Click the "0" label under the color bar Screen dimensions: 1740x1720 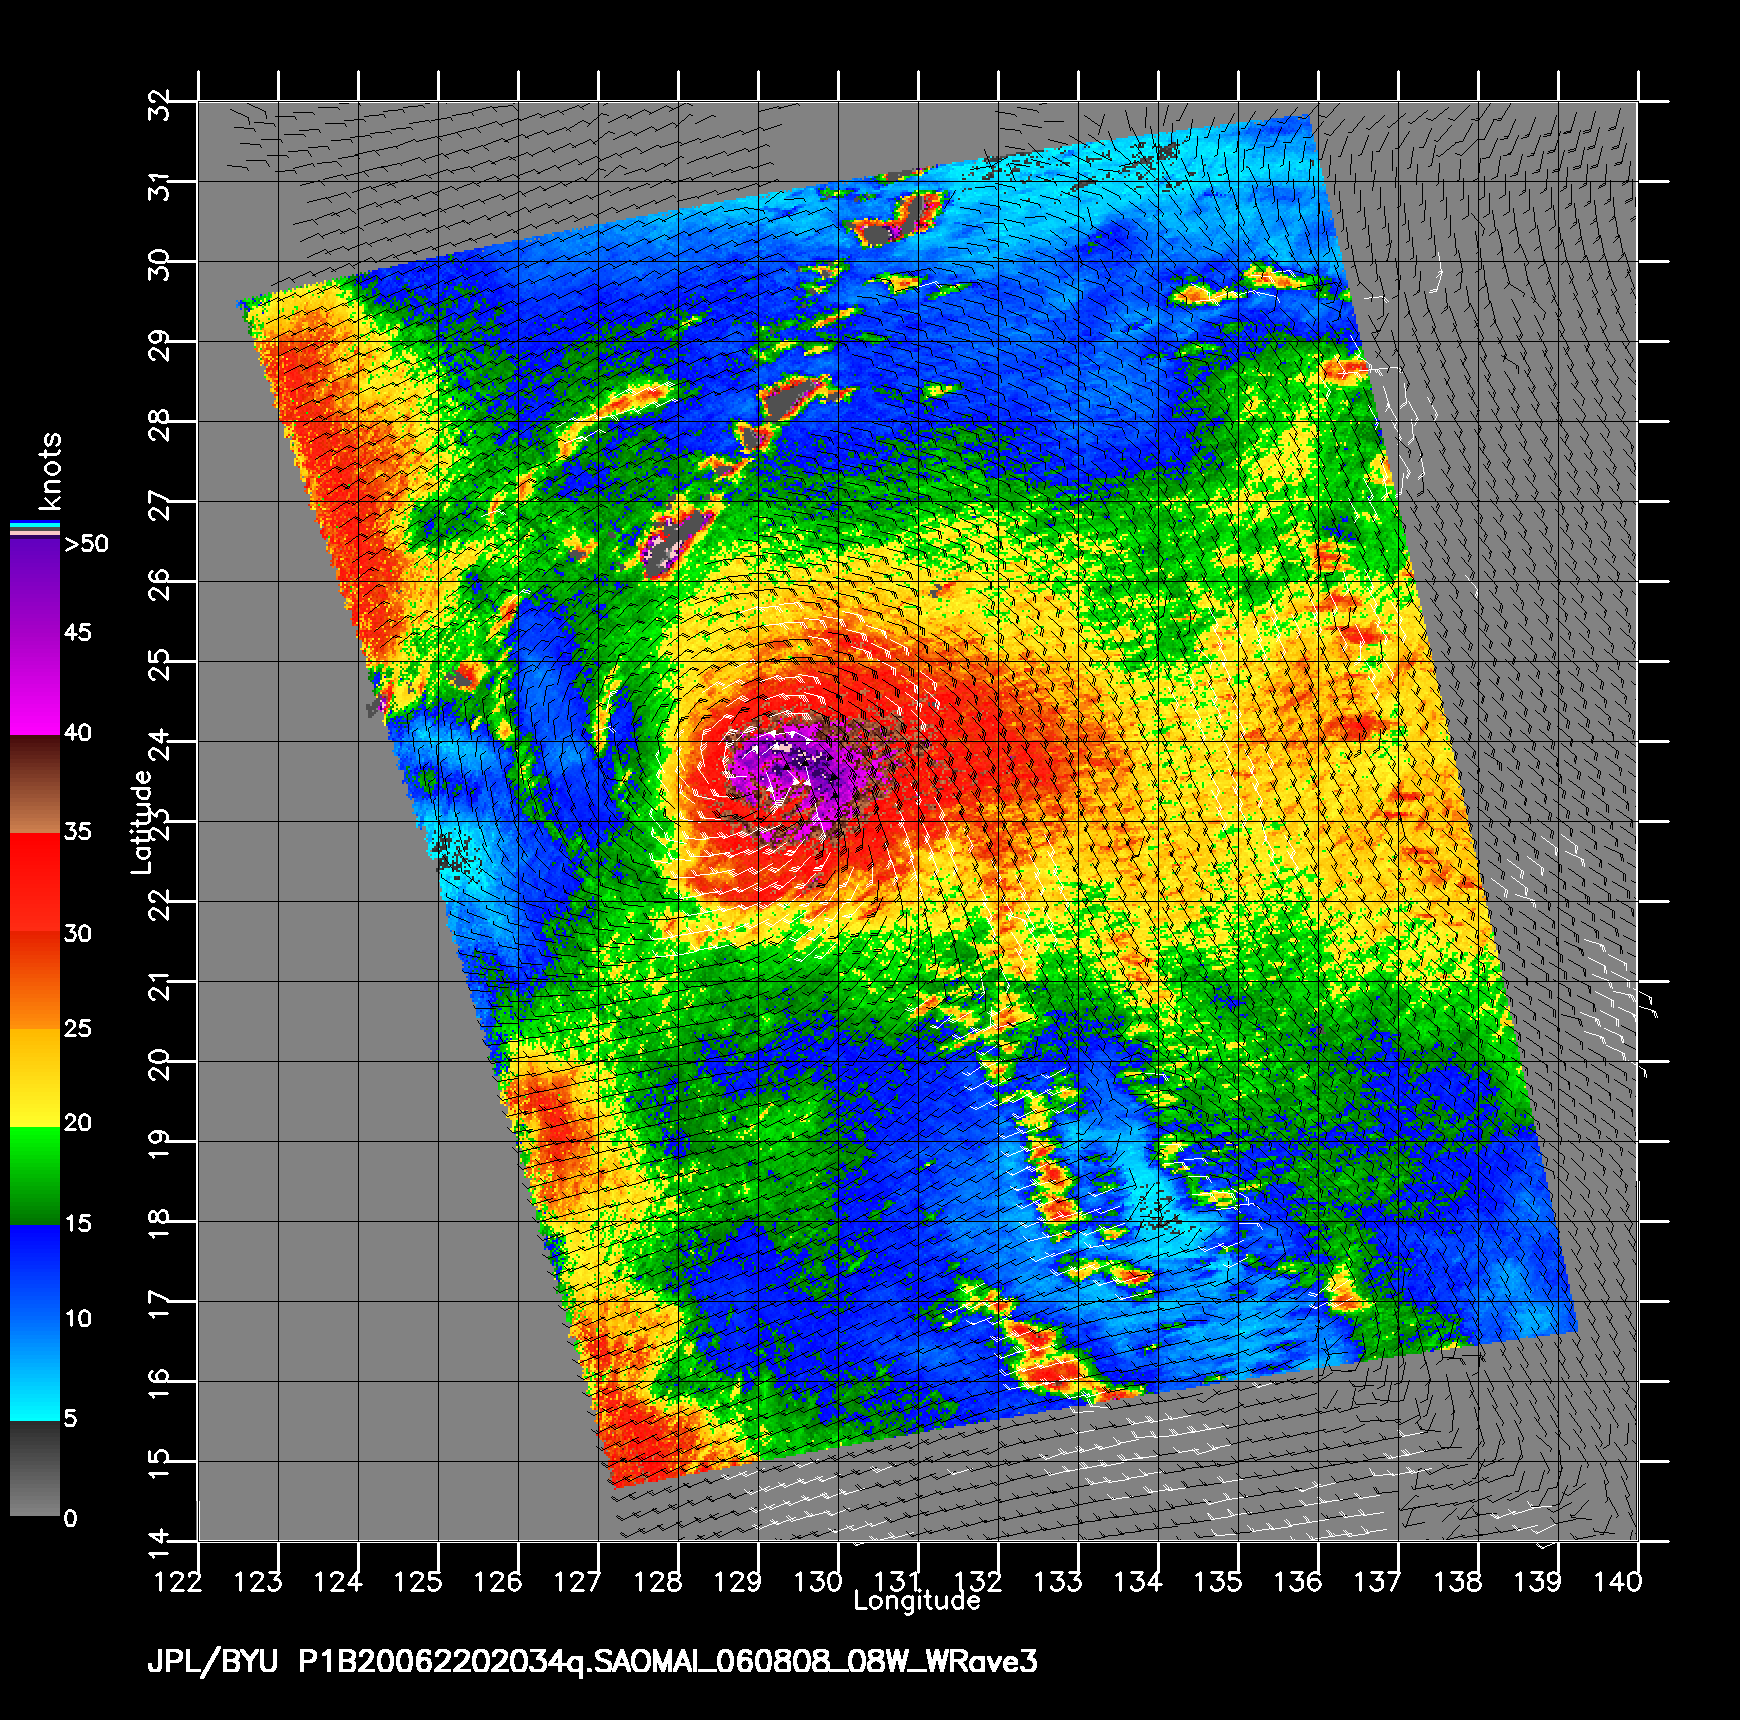(x=70, y=1518)
